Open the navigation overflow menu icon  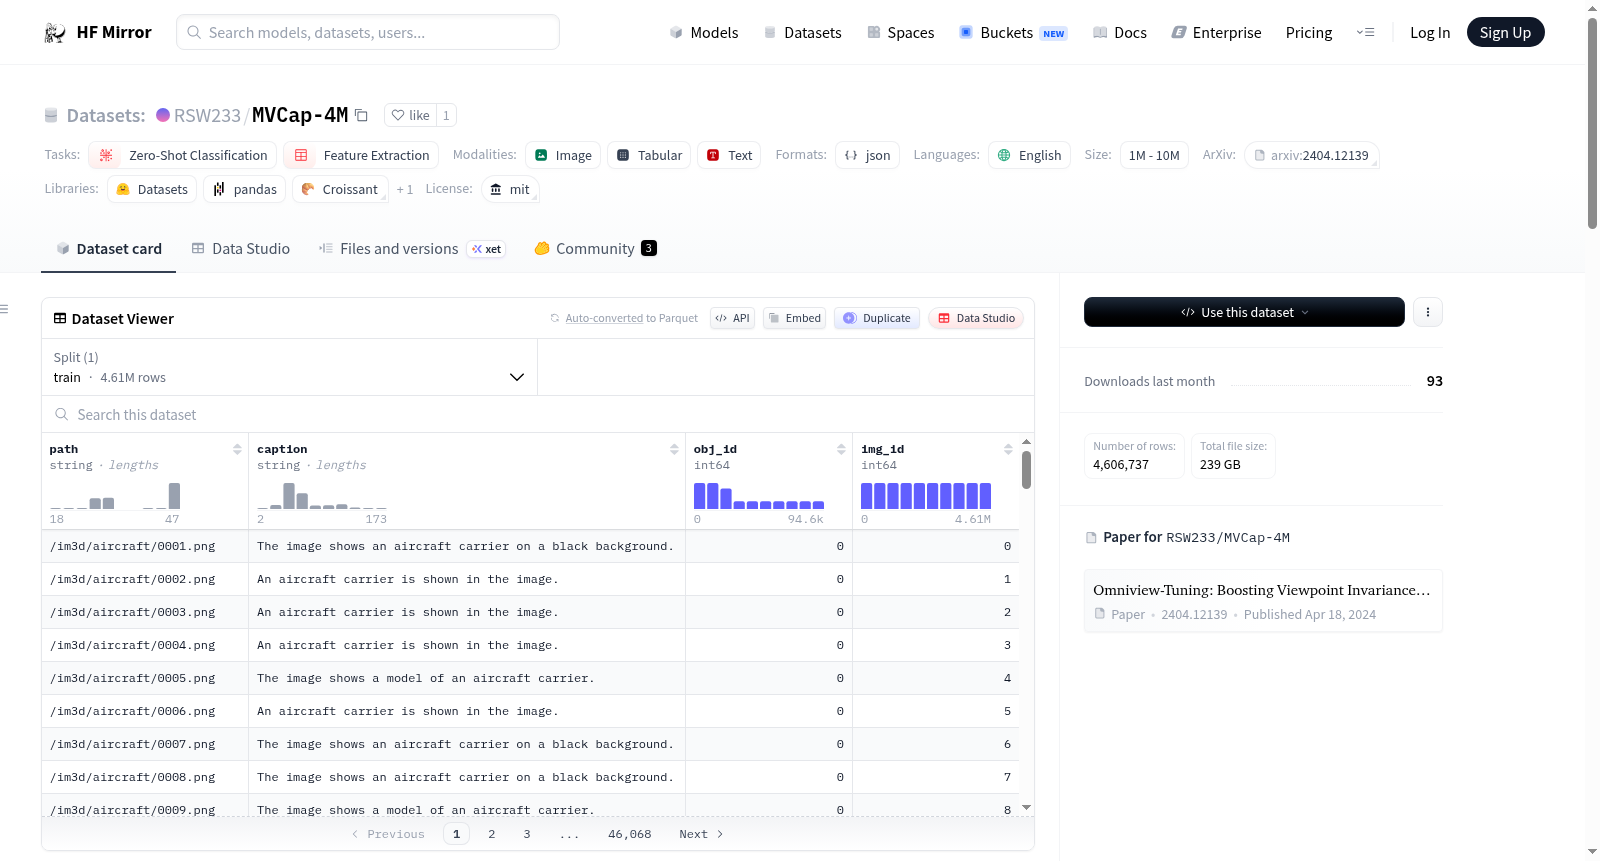pyautogui.click(x=1365, y=33)
